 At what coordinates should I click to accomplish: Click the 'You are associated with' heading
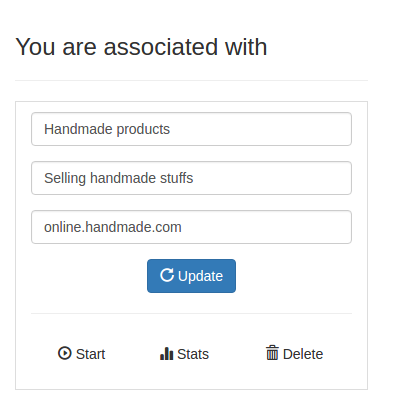141,47
